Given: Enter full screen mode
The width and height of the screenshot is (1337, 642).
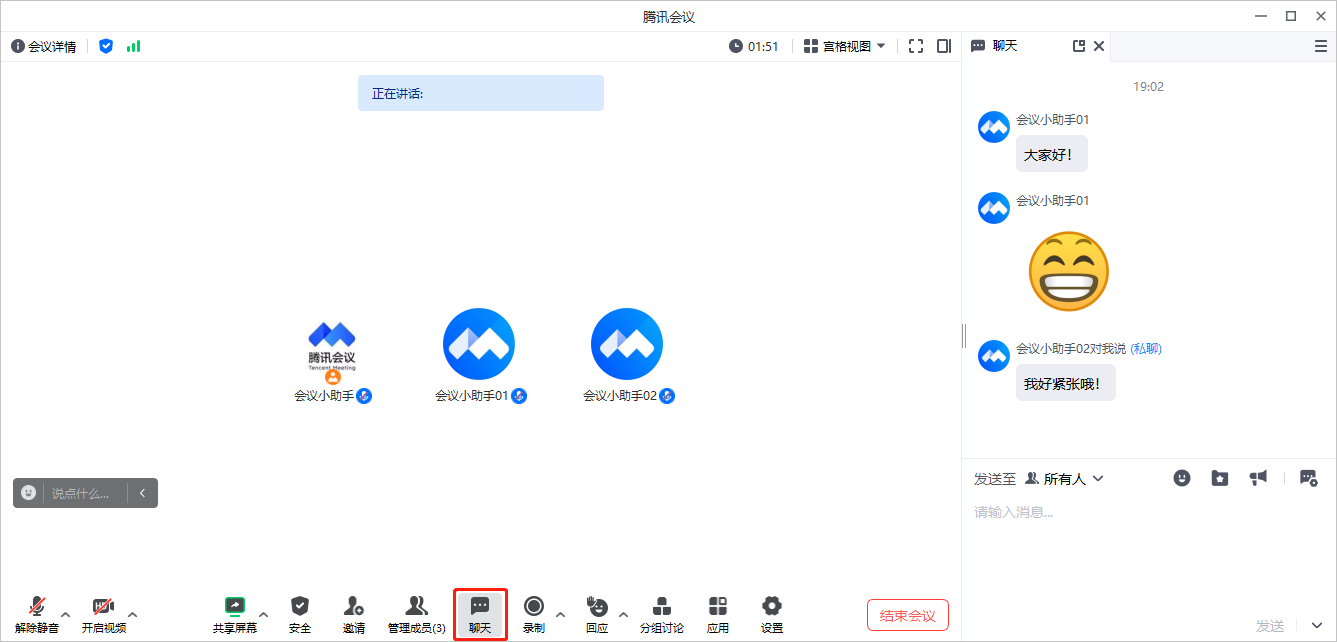Looking at the screenshot, I should tap(916, 46).
